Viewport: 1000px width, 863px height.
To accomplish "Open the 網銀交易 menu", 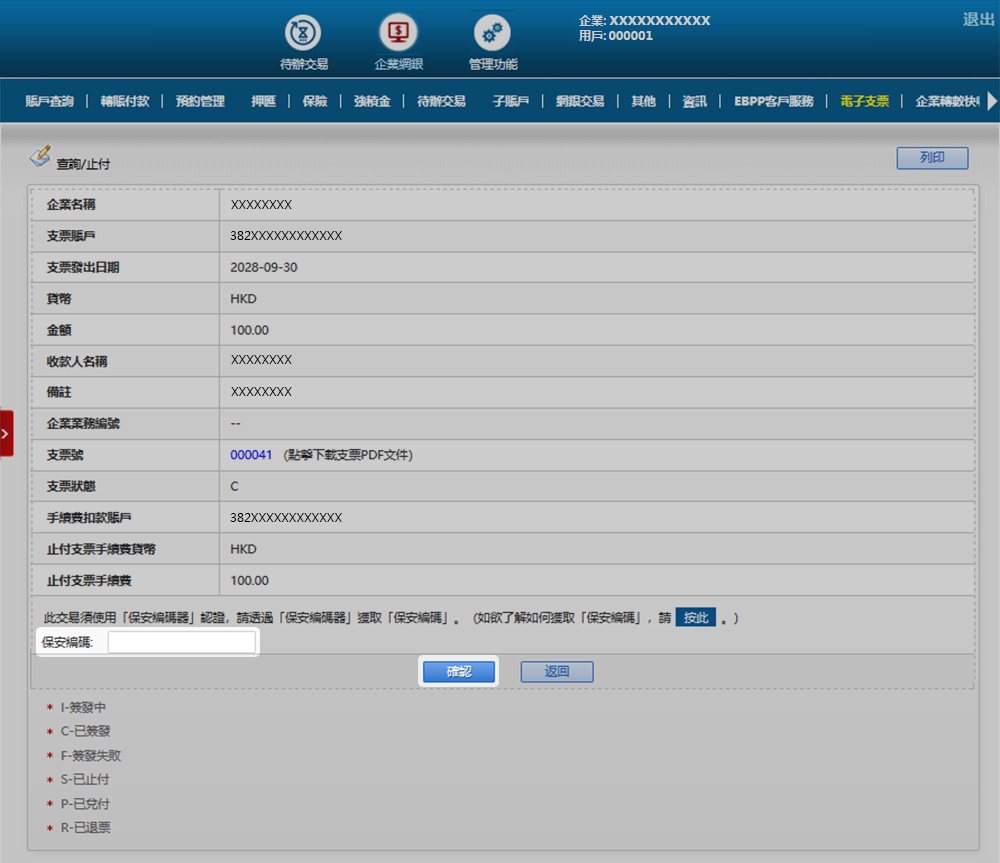I will 580,101.
